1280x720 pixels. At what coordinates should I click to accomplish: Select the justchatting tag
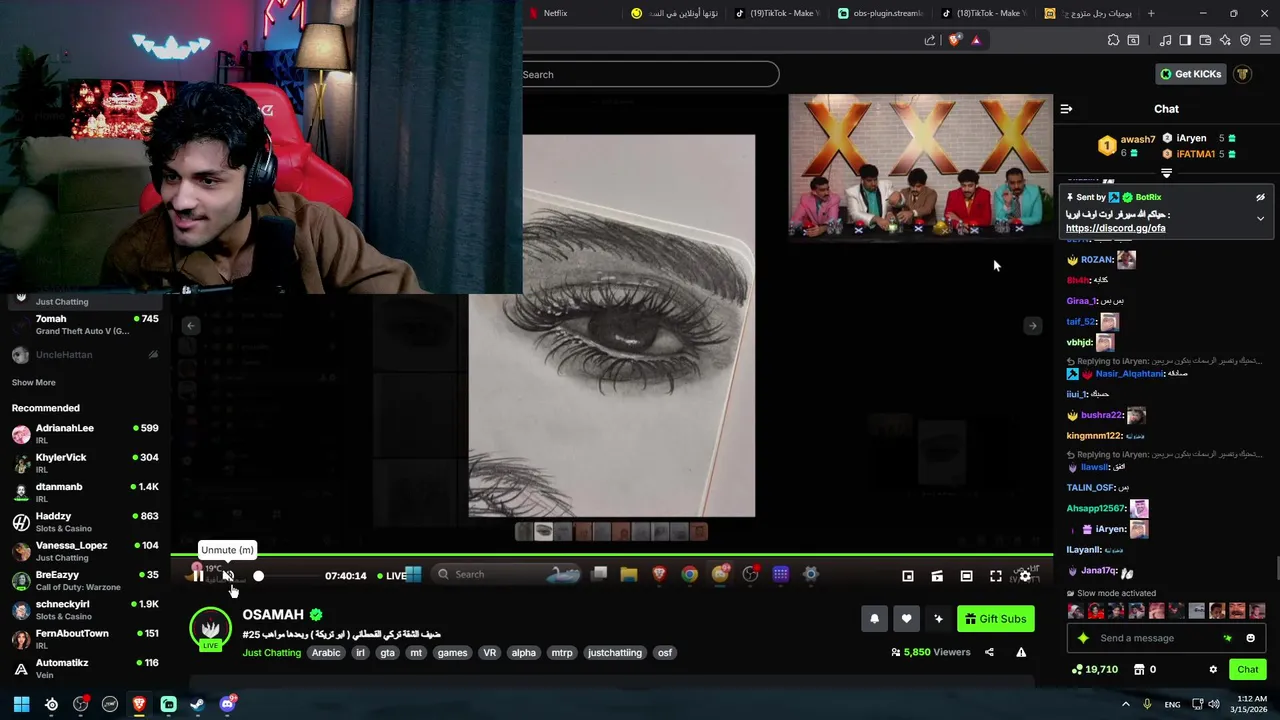point(614,653)
